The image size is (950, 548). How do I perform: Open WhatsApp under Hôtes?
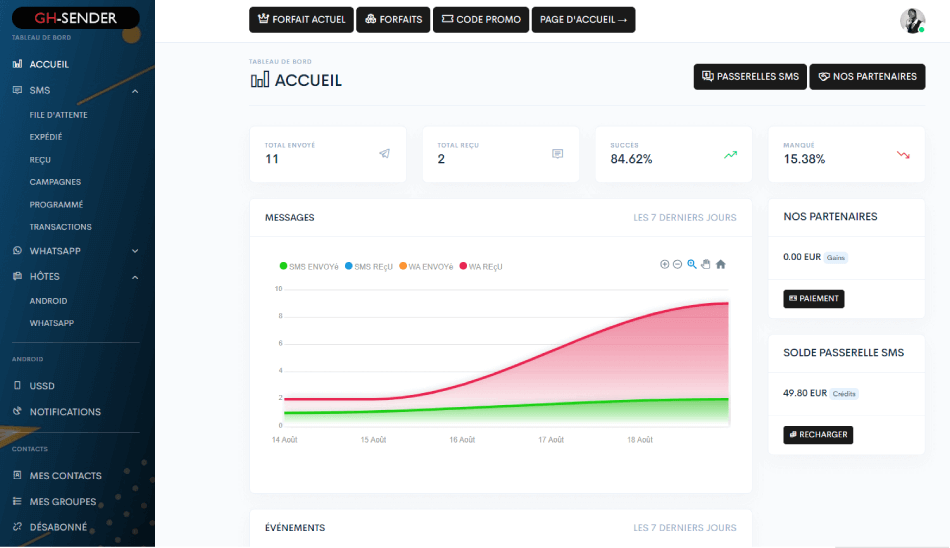[x=51, y=323]
